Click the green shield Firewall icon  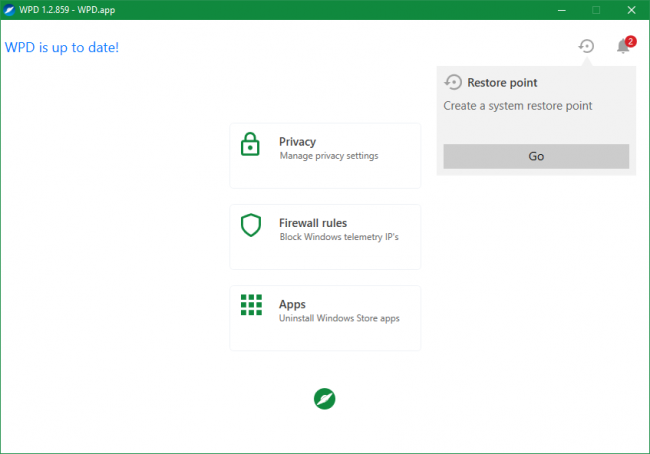(251, 225)
